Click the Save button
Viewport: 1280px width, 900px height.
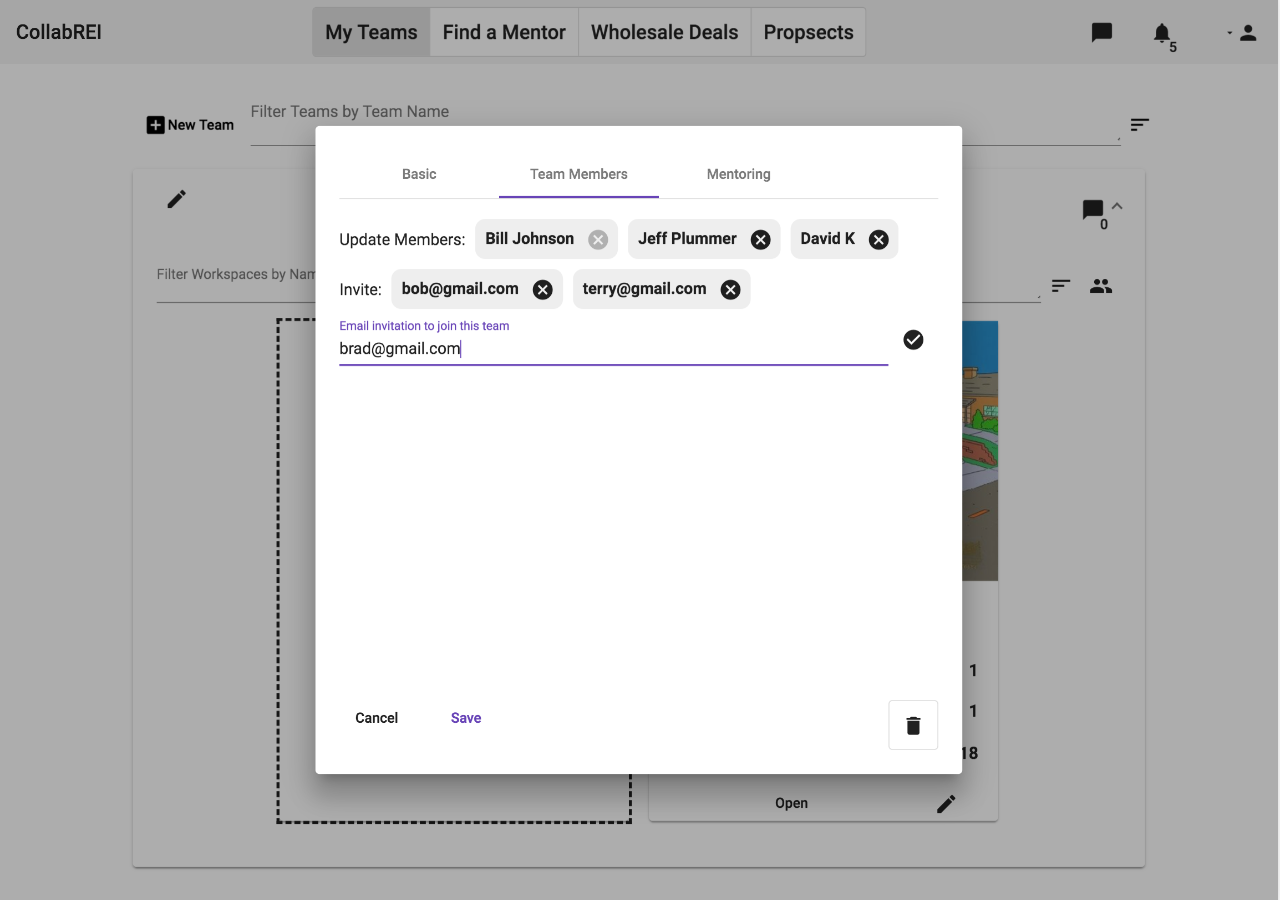tap(466, 718)
